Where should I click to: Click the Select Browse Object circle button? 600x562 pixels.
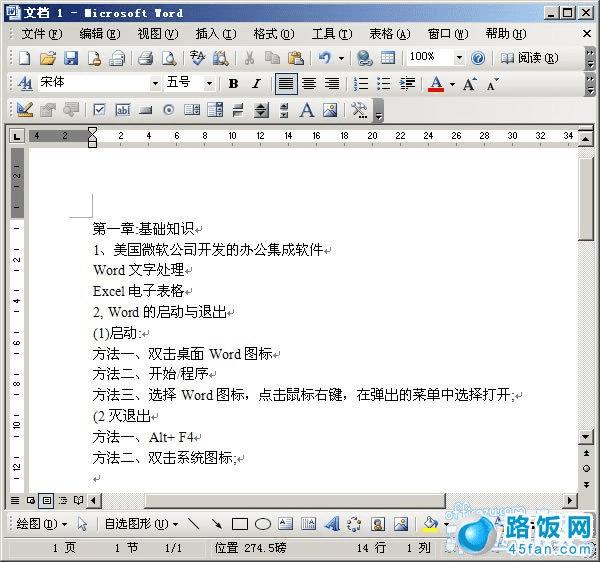(586, 469)
